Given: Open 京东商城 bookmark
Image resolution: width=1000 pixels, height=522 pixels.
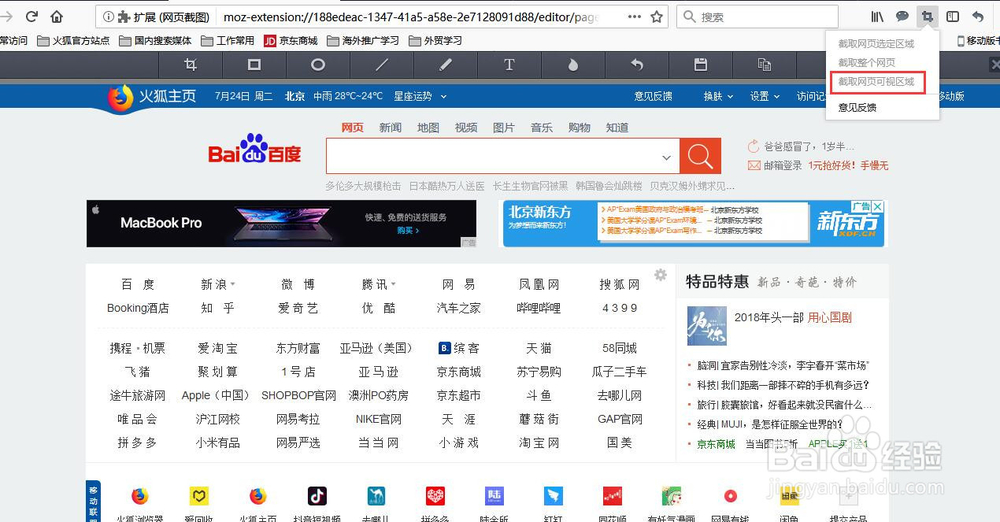Looking at the screenshot, I should click(x=291, y=41).
